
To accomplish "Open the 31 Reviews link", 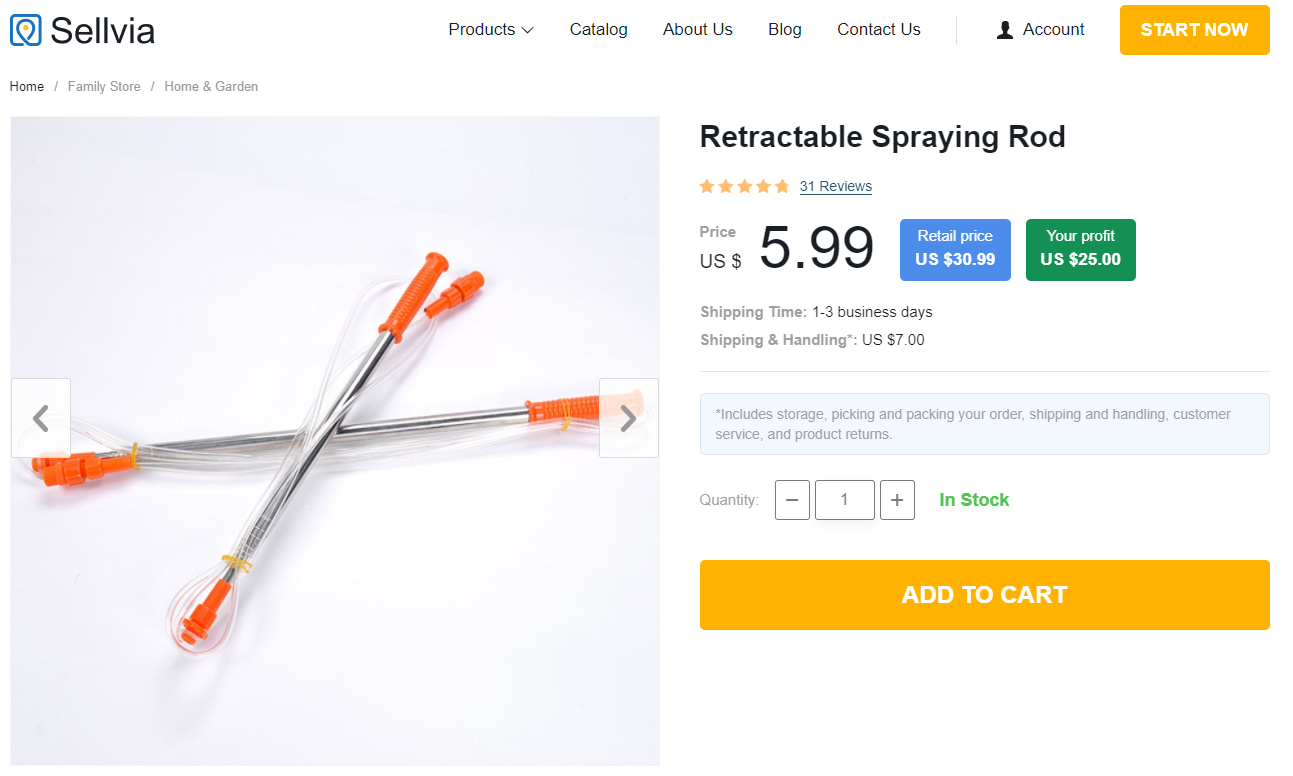I will pos(835,186).
